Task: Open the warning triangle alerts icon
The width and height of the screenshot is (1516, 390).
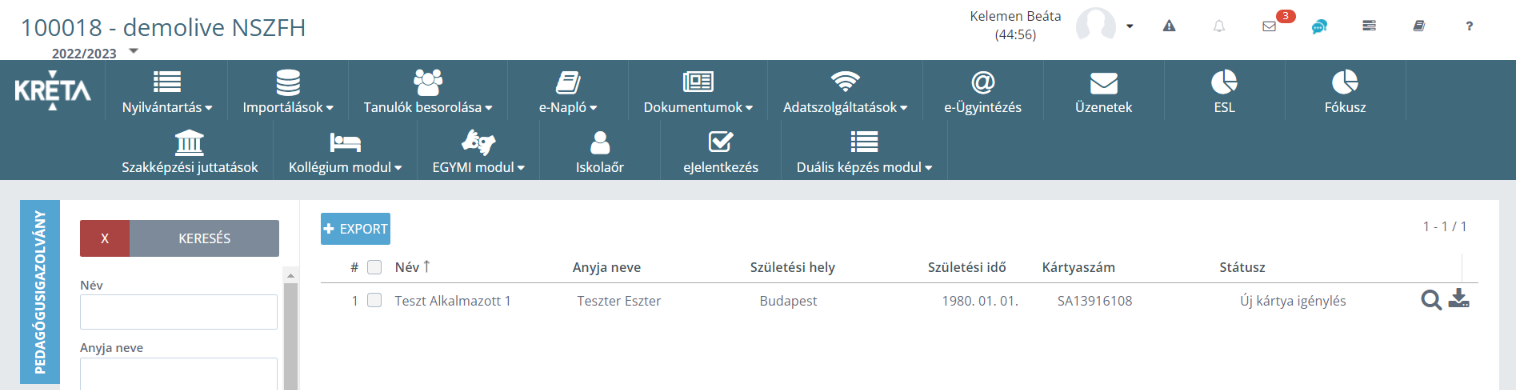Action: pos(1169,27)
